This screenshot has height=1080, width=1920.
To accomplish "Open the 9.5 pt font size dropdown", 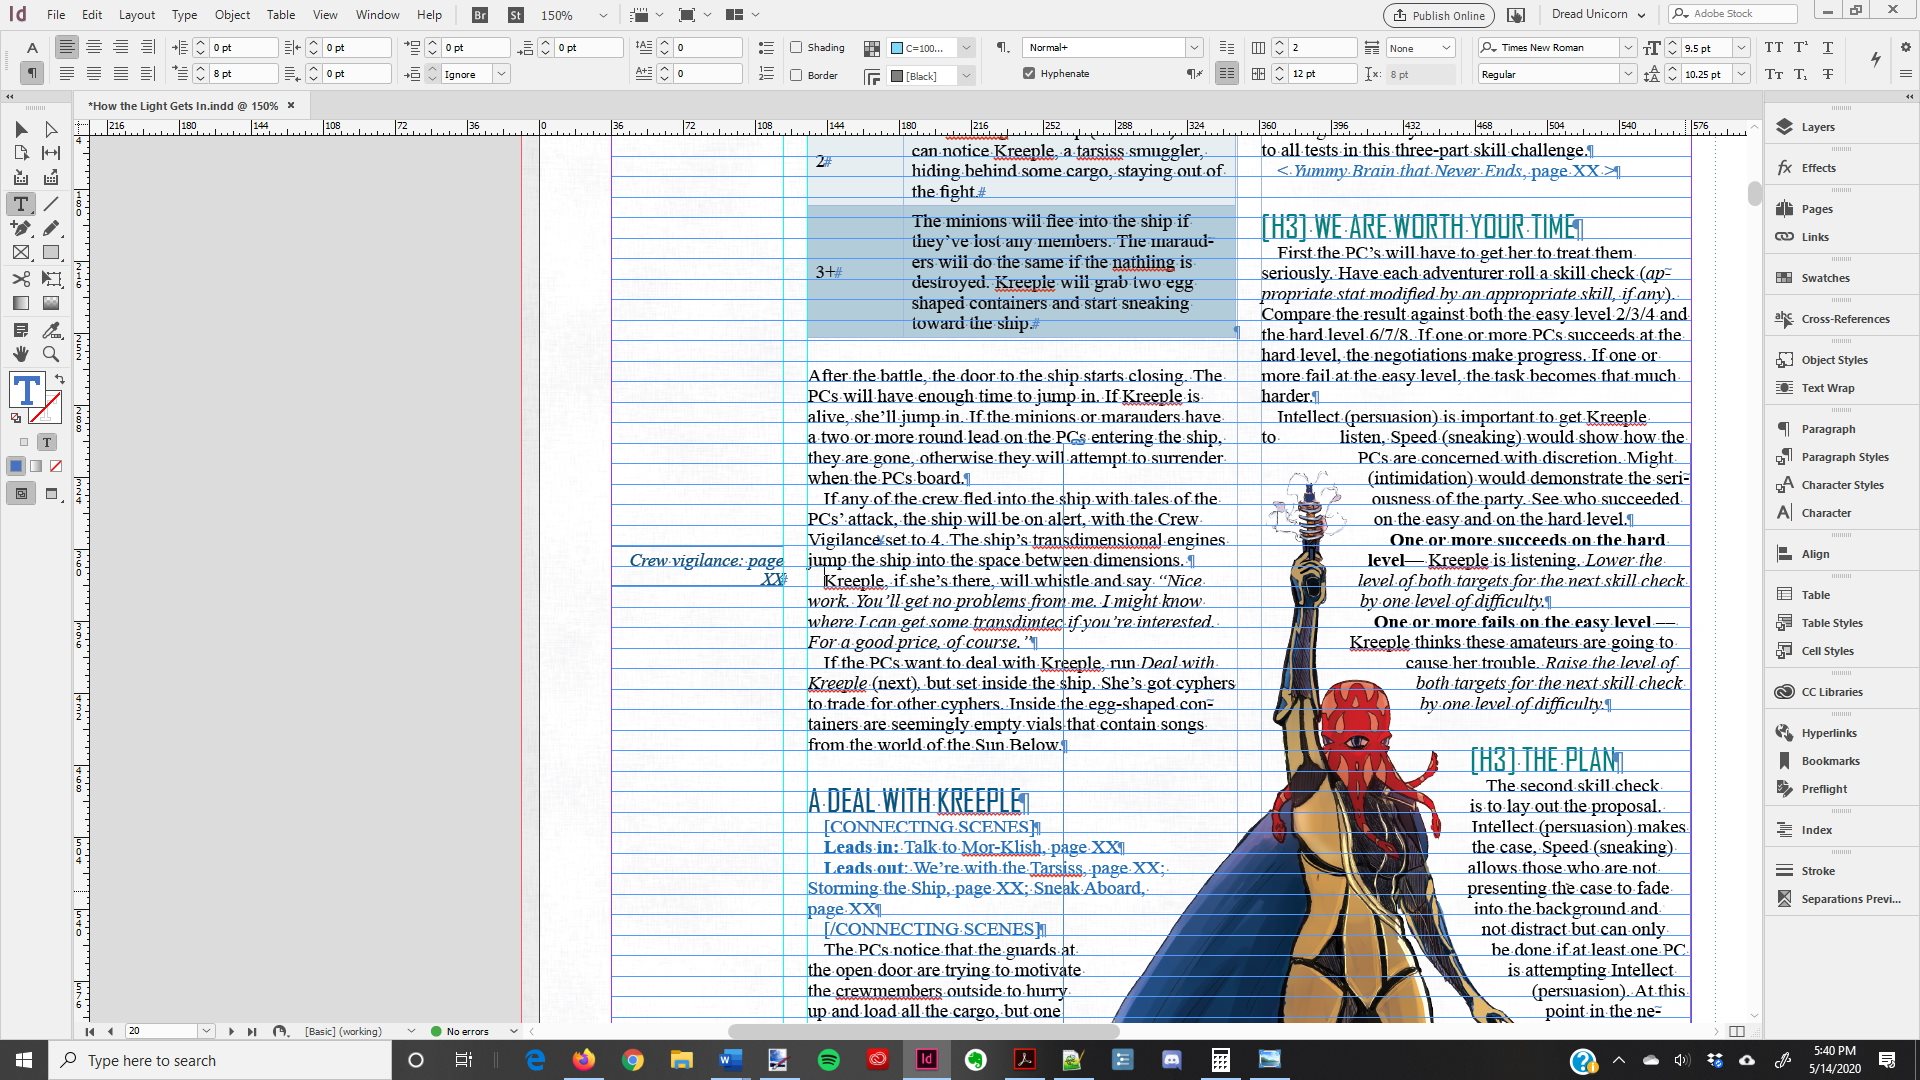I will tap(1741, 48).
